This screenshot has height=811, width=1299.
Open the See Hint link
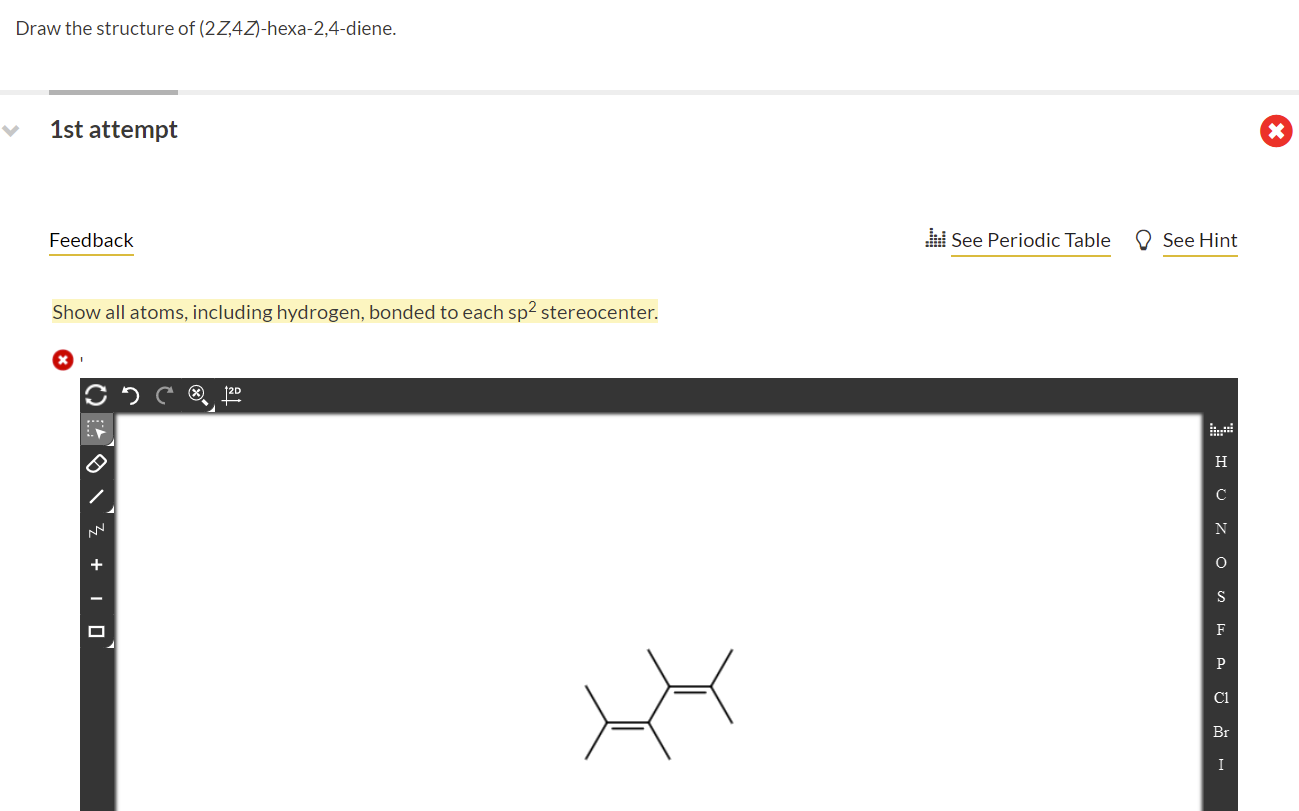pyautogui.click(x=1199, y=240)
